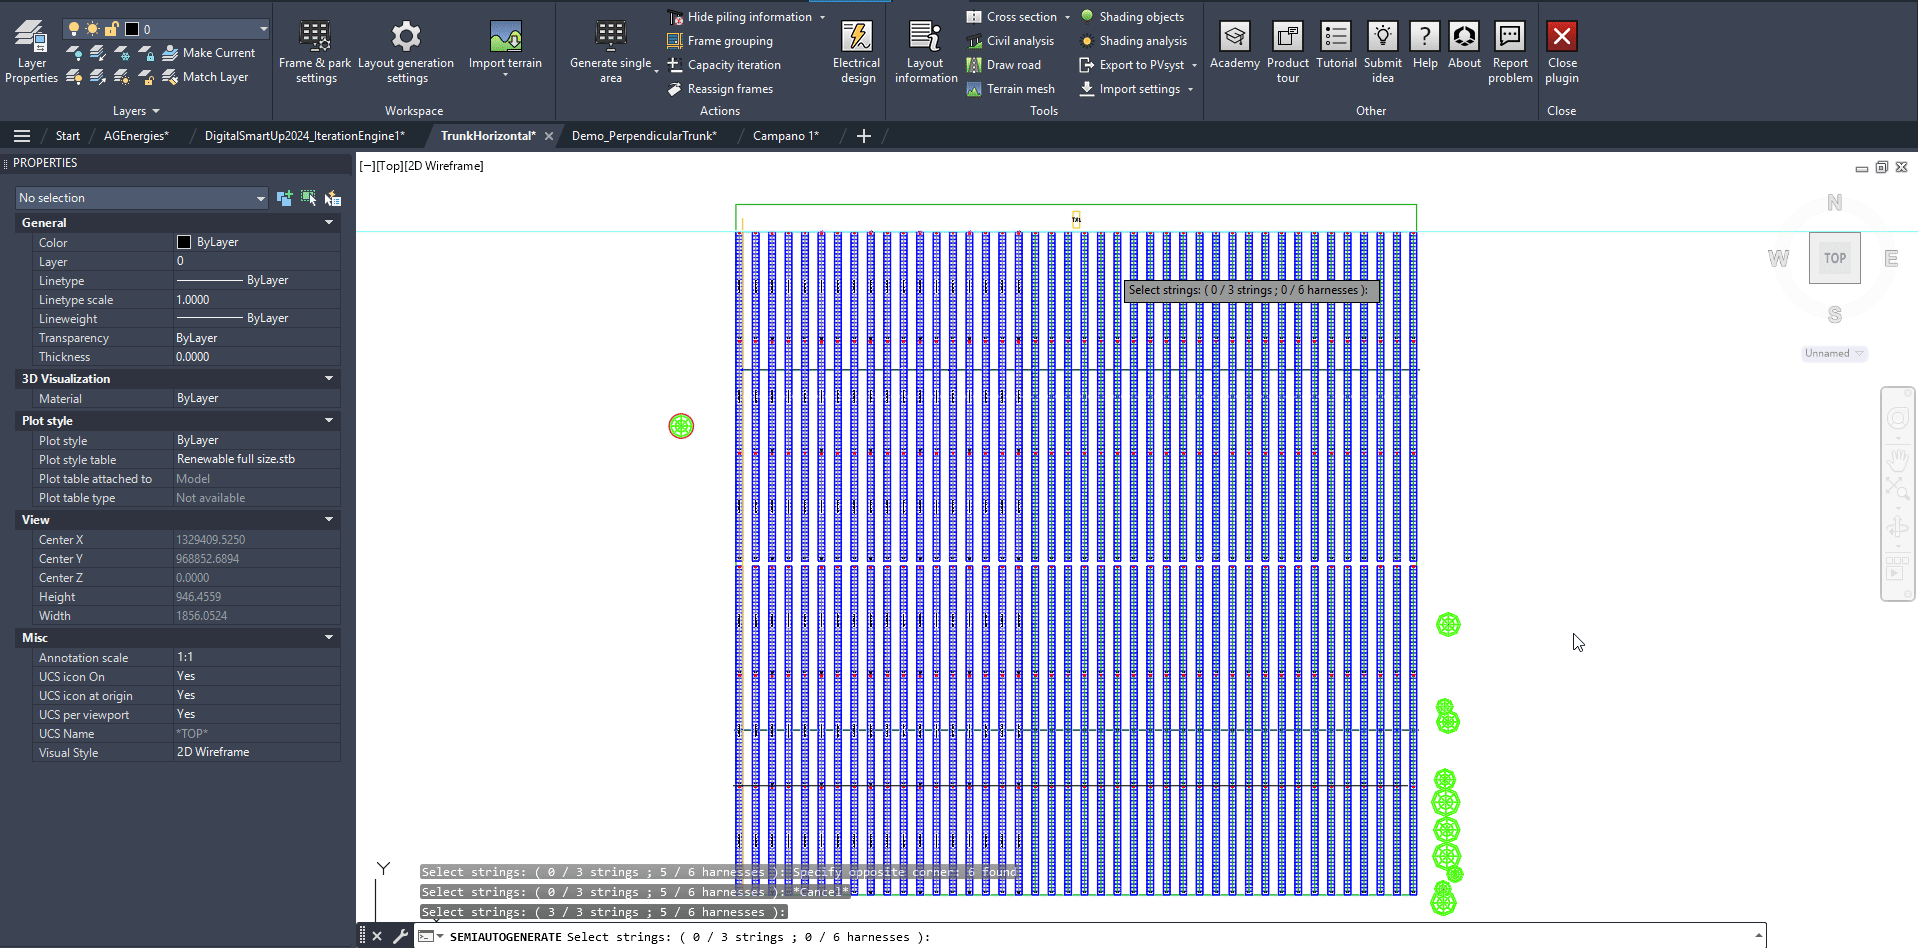
Task: Switch to Demo_PerpendicularTrunk* tab
Action: 644,136
